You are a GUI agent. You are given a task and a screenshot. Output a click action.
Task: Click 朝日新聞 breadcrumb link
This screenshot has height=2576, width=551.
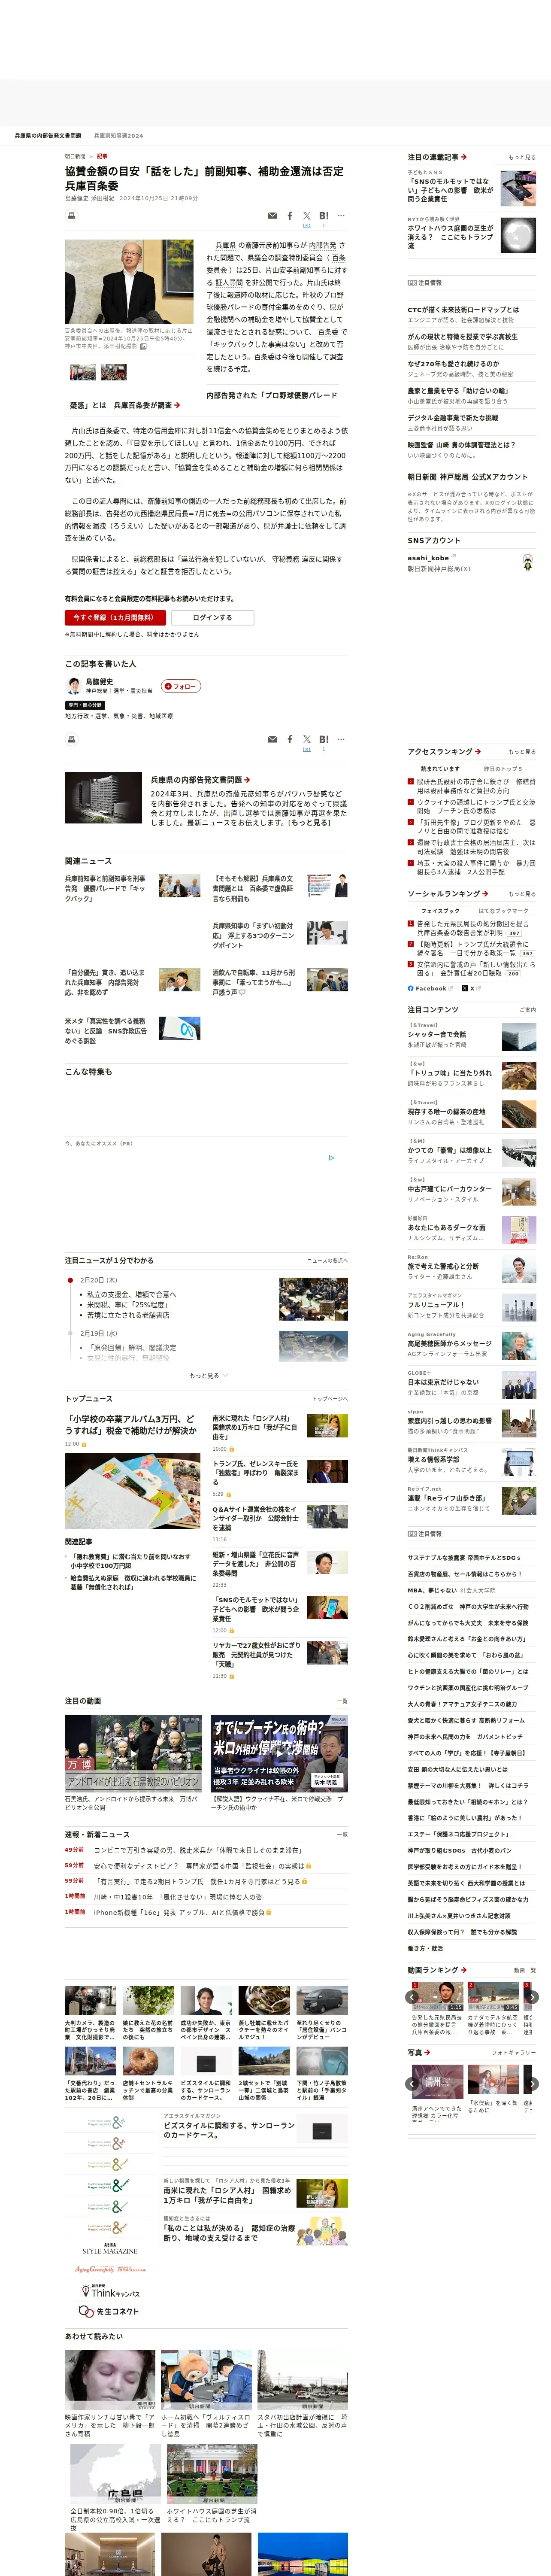coord(75,156)
